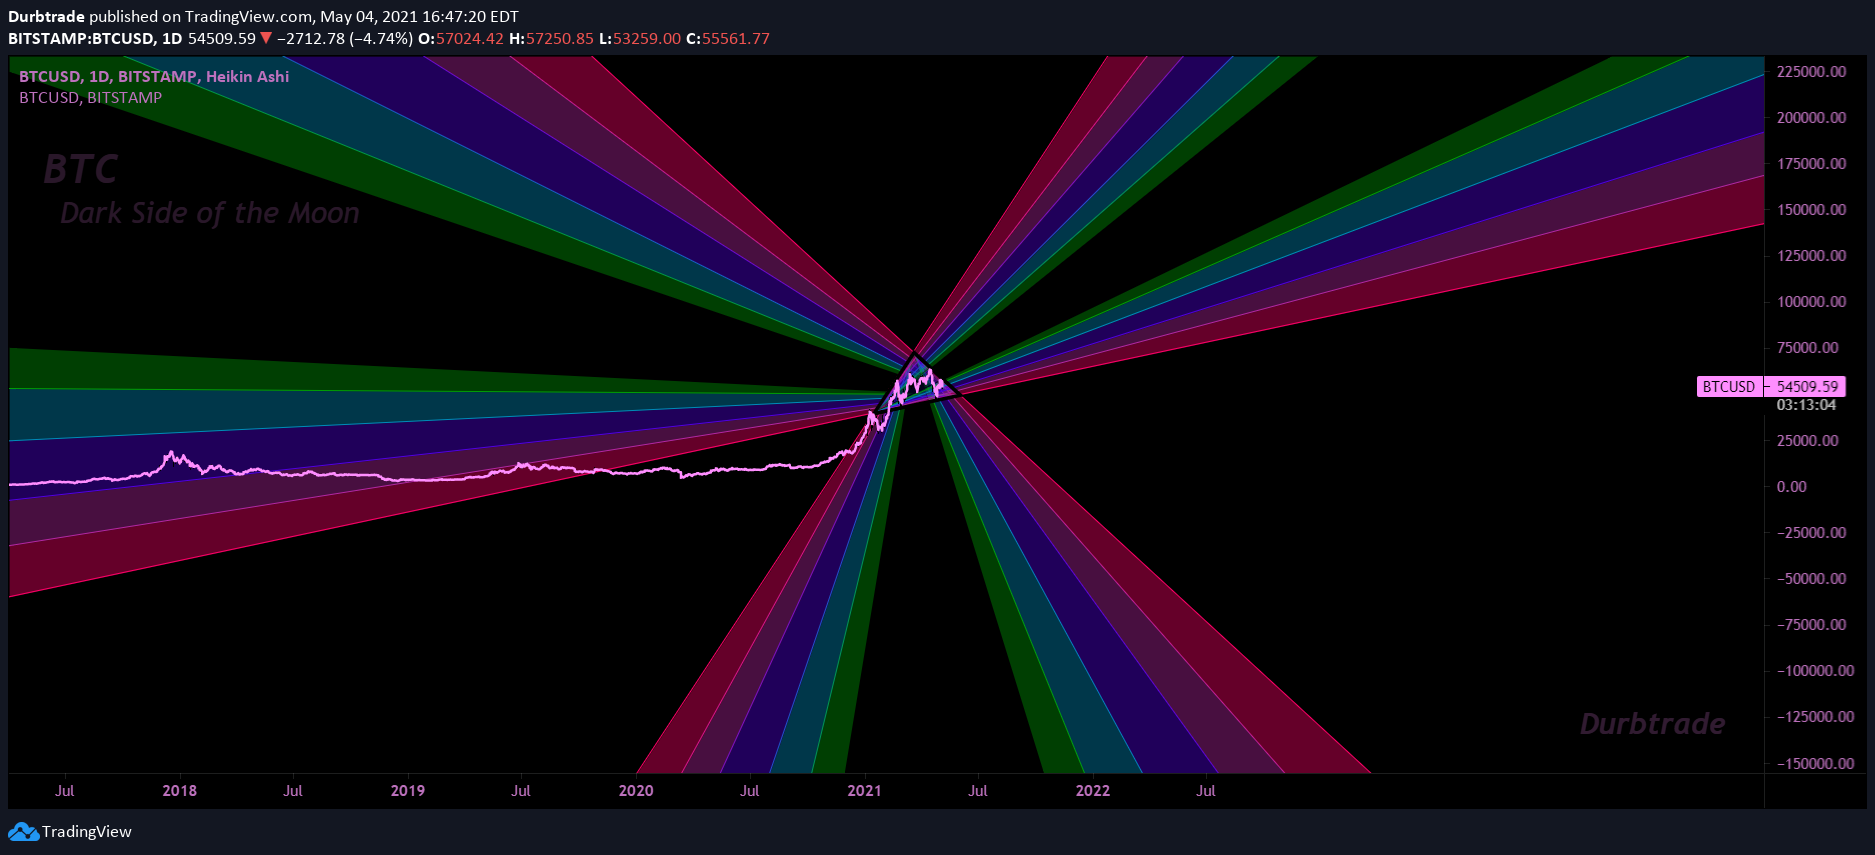Click the 2021 time axis label
Screen dimensions: 1875x855
click(865, 791)
